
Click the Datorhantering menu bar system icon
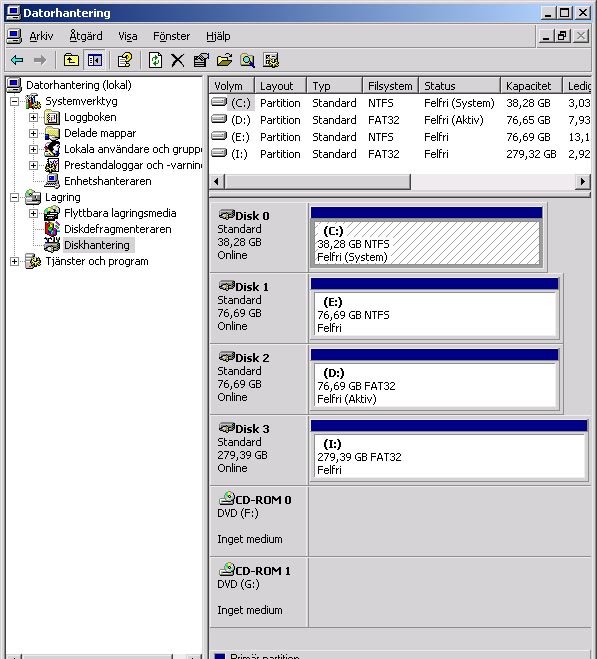pos(14,36)
